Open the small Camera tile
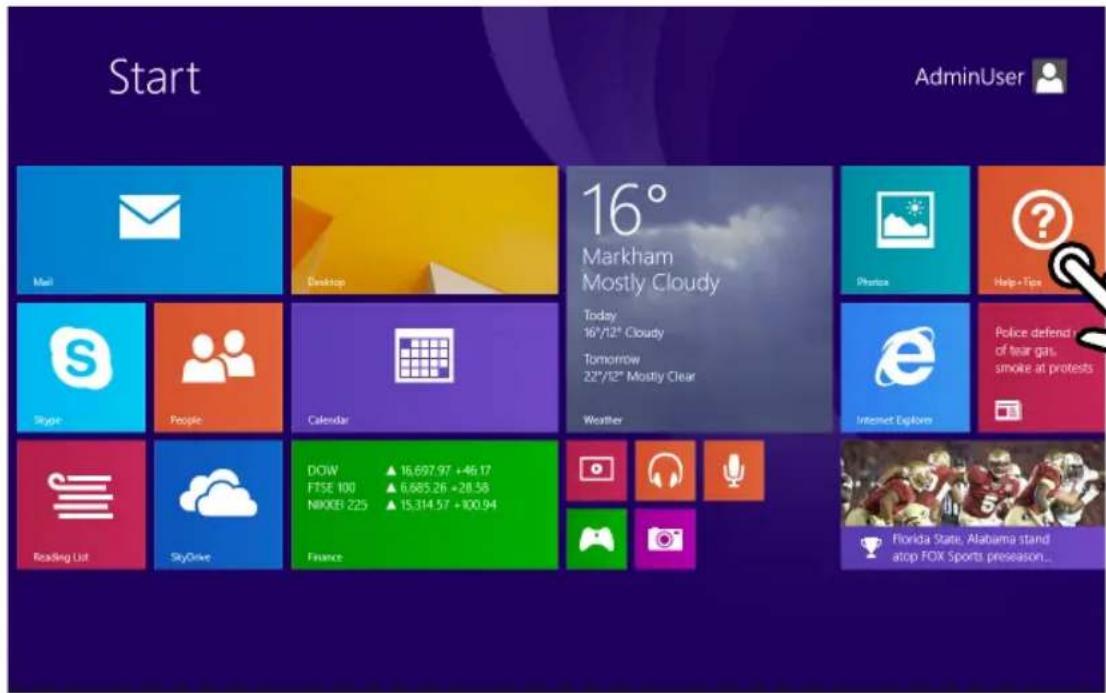 [x=664, y=539]
